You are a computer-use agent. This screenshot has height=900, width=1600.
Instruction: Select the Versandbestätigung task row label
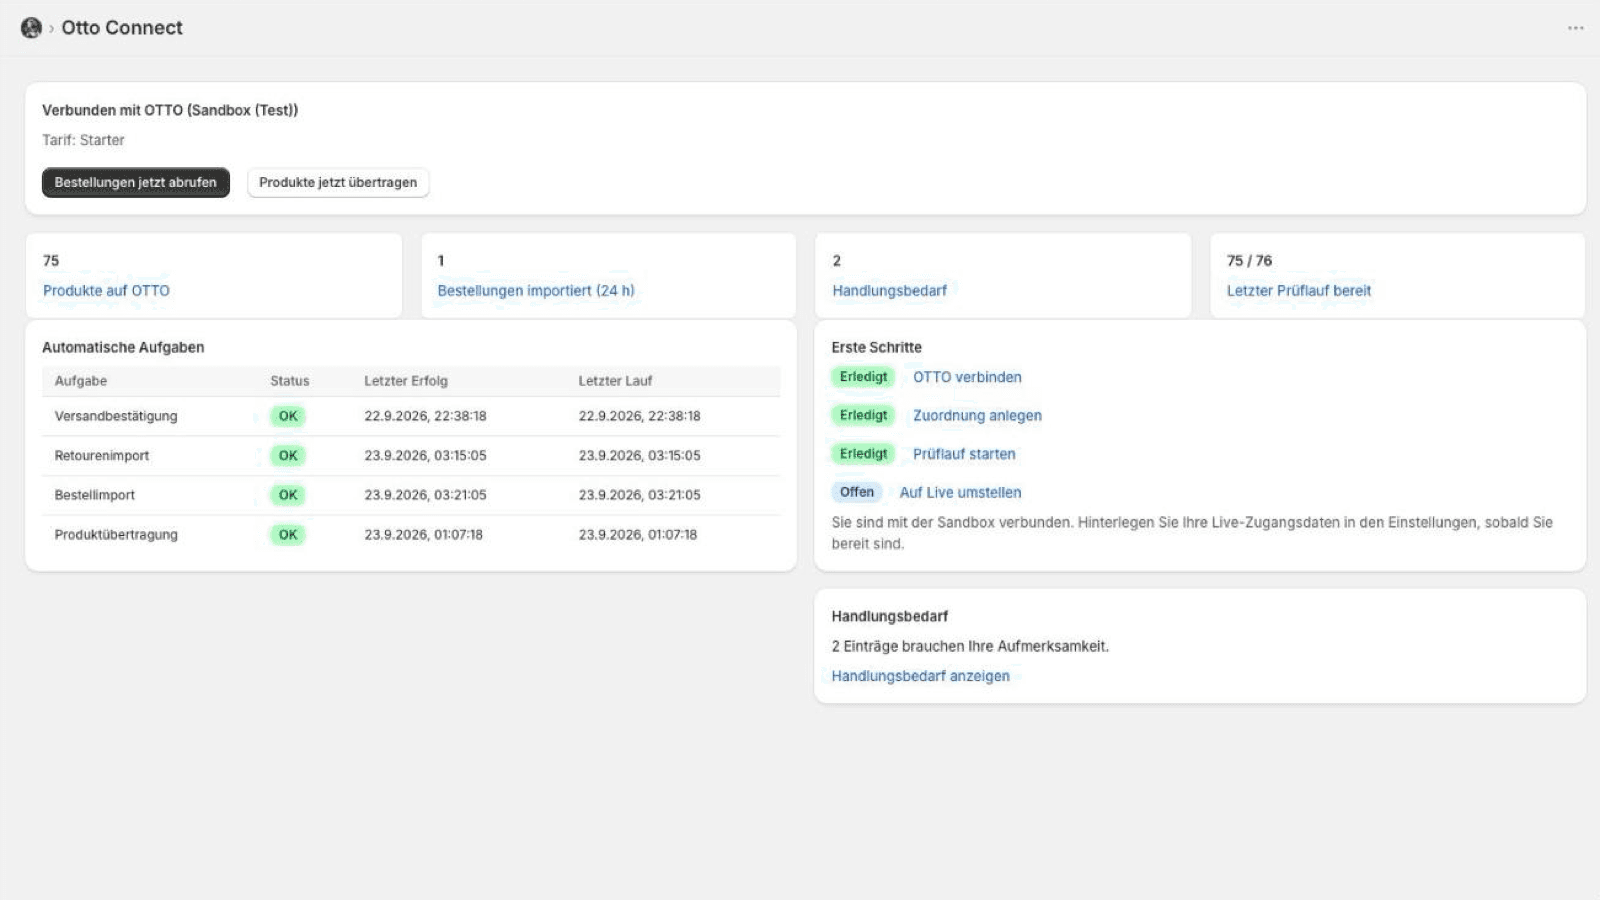click(x=116, y=416)
